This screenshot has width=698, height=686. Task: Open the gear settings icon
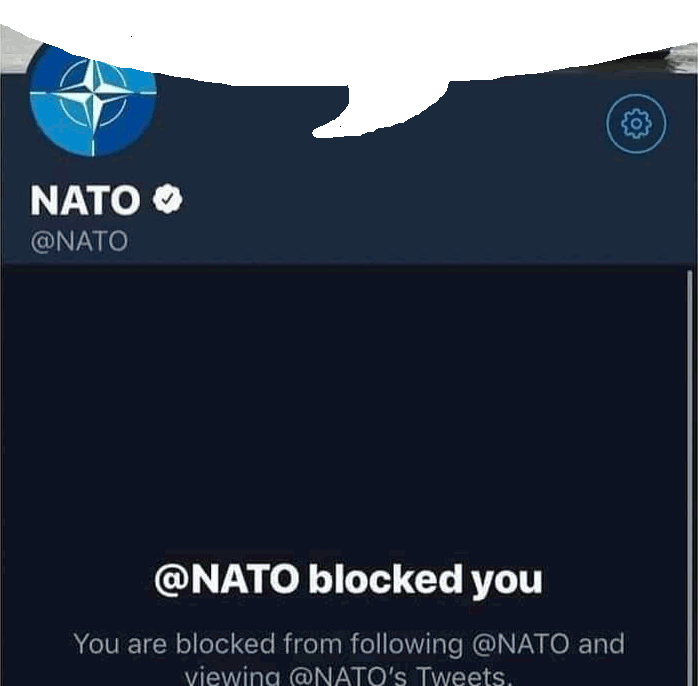[636, 123]
